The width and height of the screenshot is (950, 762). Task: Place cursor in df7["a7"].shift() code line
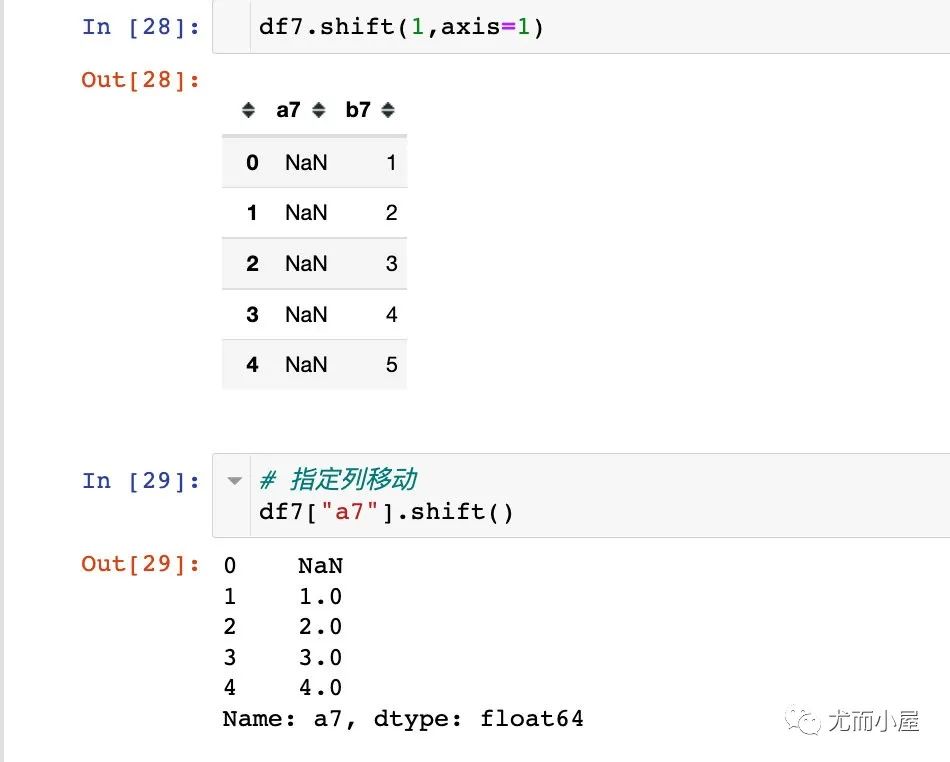386,512
